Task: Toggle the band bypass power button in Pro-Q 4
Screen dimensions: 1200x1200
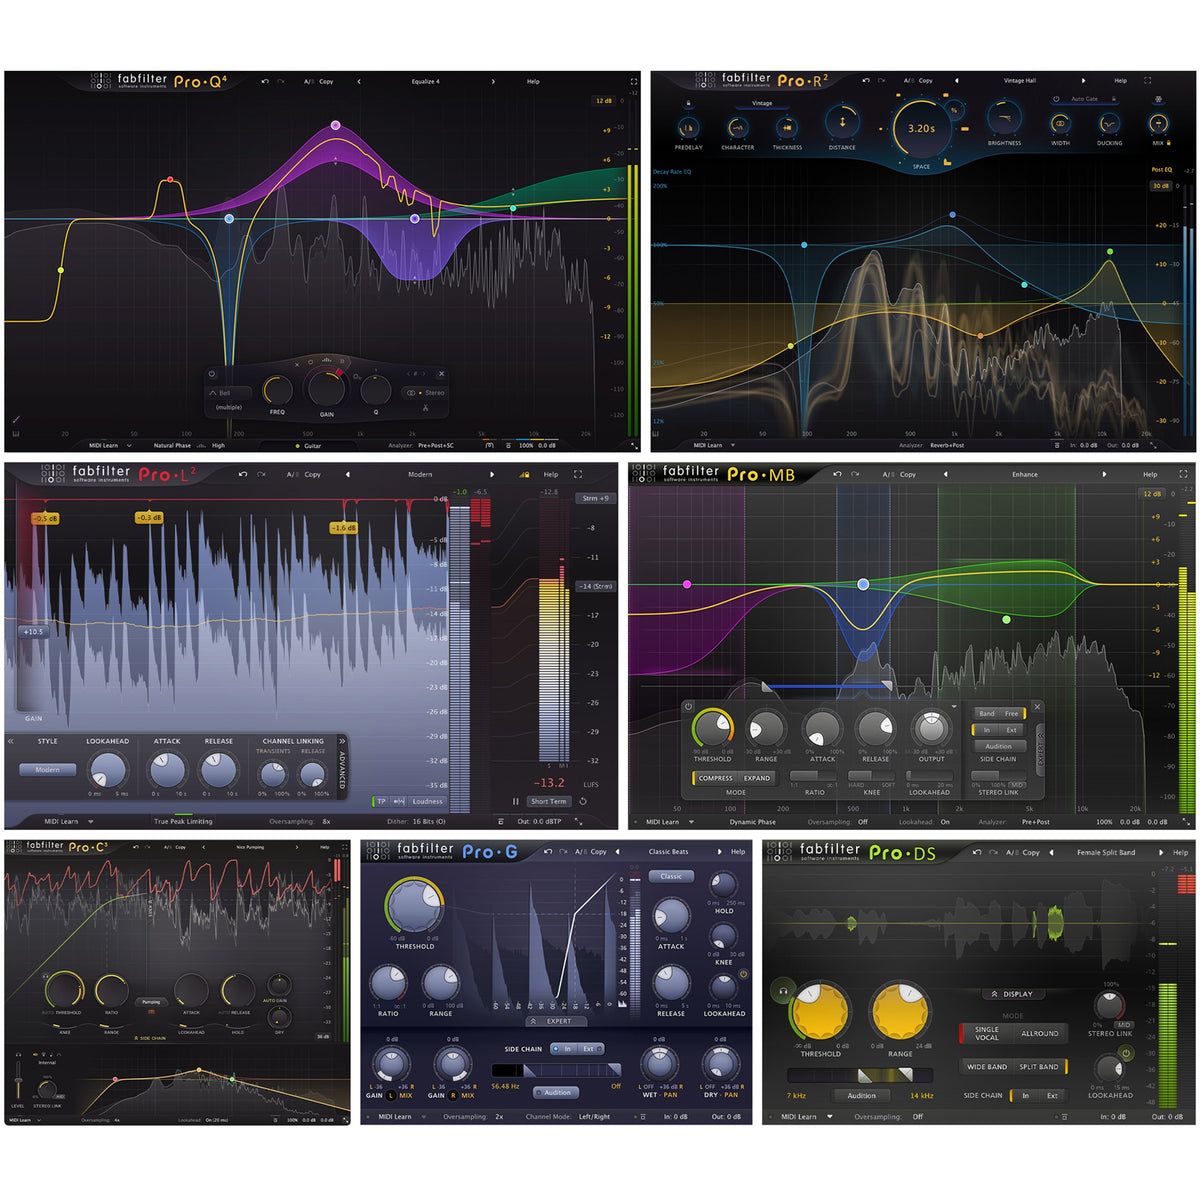Action: [x=212, y=374]
